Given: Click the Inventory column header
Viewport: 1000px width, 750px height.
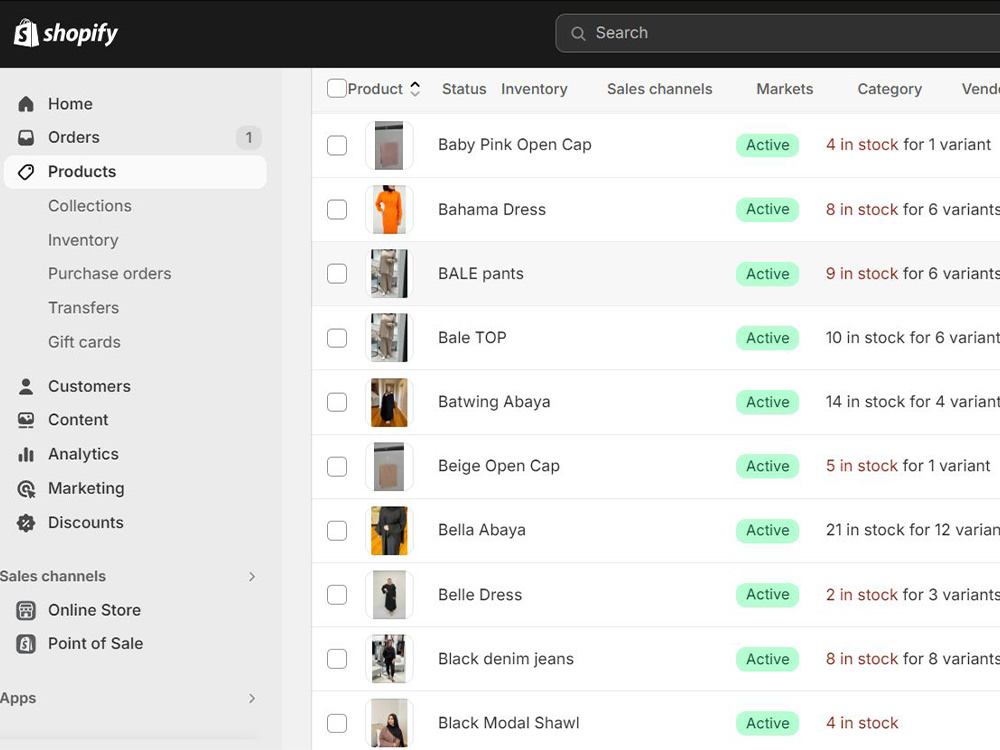Looking at the screenshot, I should pos(534,89).
